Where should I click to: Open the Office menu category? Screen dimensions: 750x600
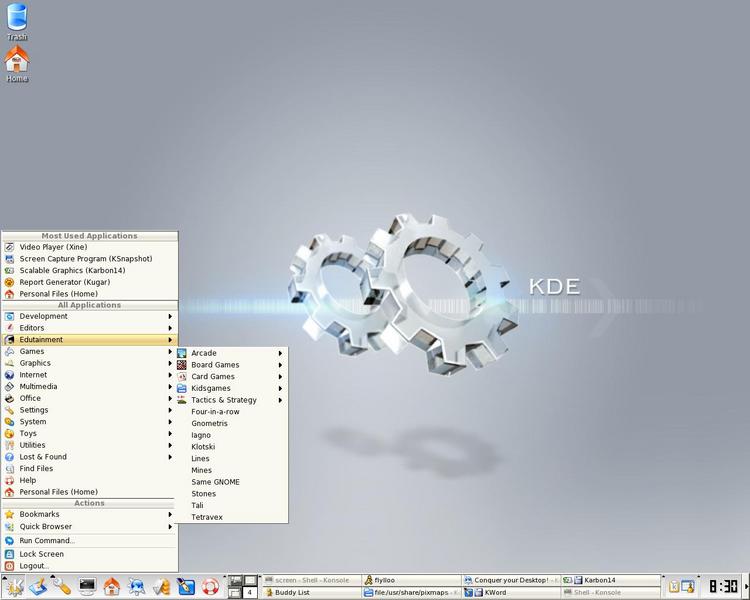[x=89, y=399]
